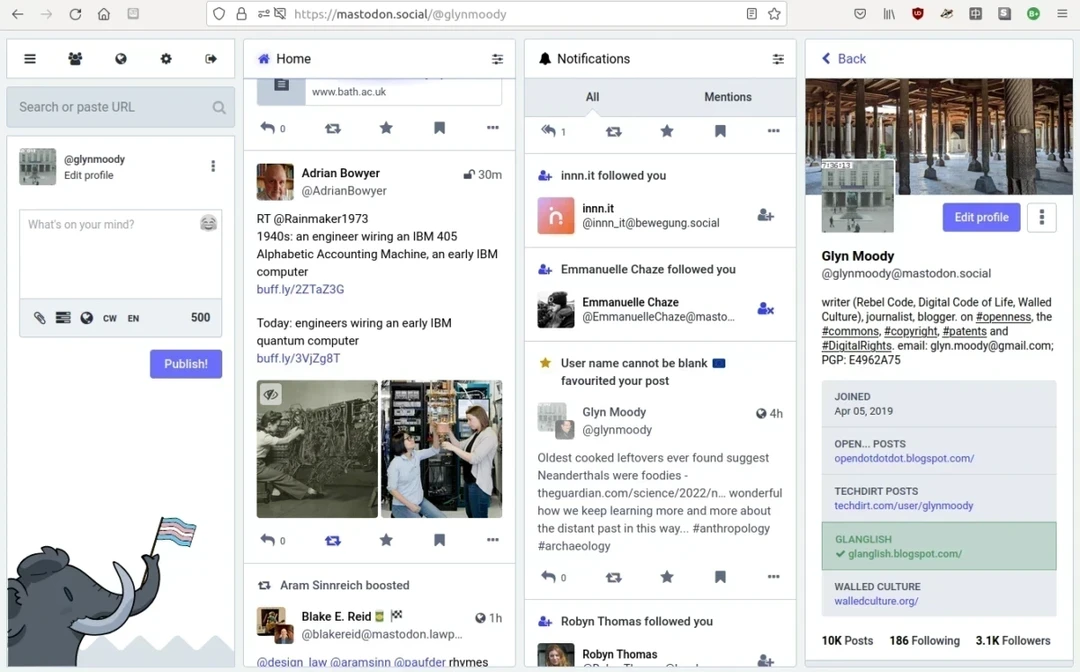
Task: Click the Search or paste URL field
Action: click(x=121, y=107)
